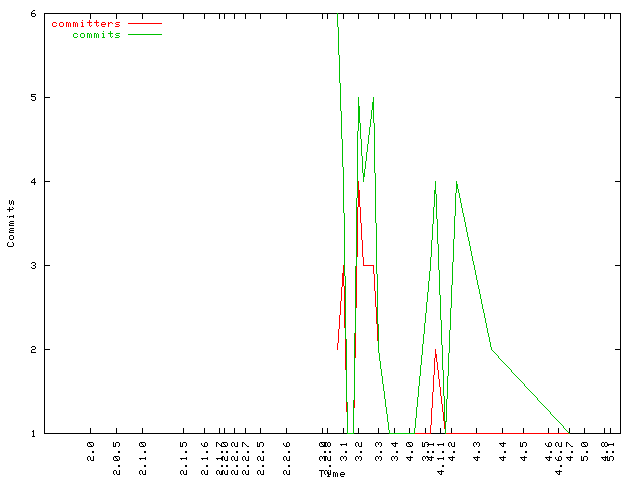Click the red committers legend line sample

[x=144, y=23]
